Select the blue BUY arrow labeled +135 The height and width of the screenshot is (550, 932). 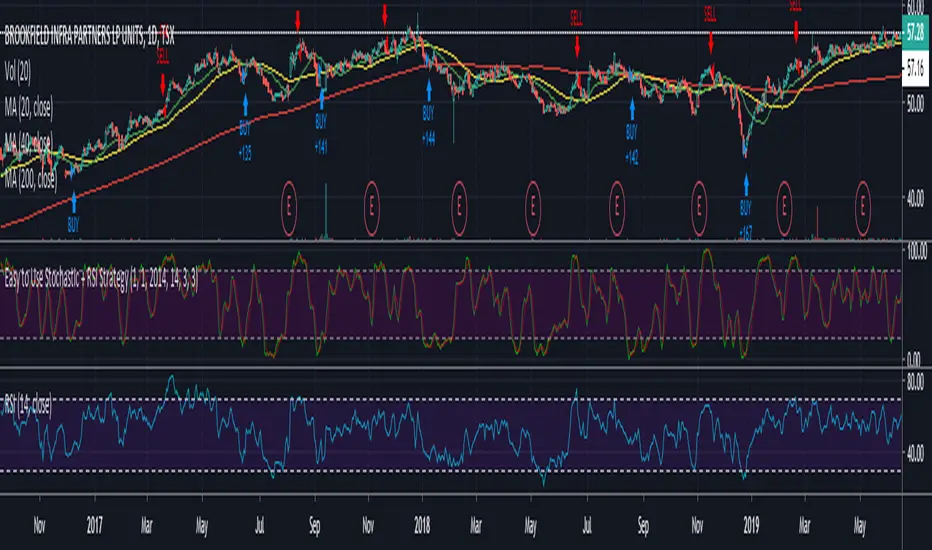tap(245, 105)
